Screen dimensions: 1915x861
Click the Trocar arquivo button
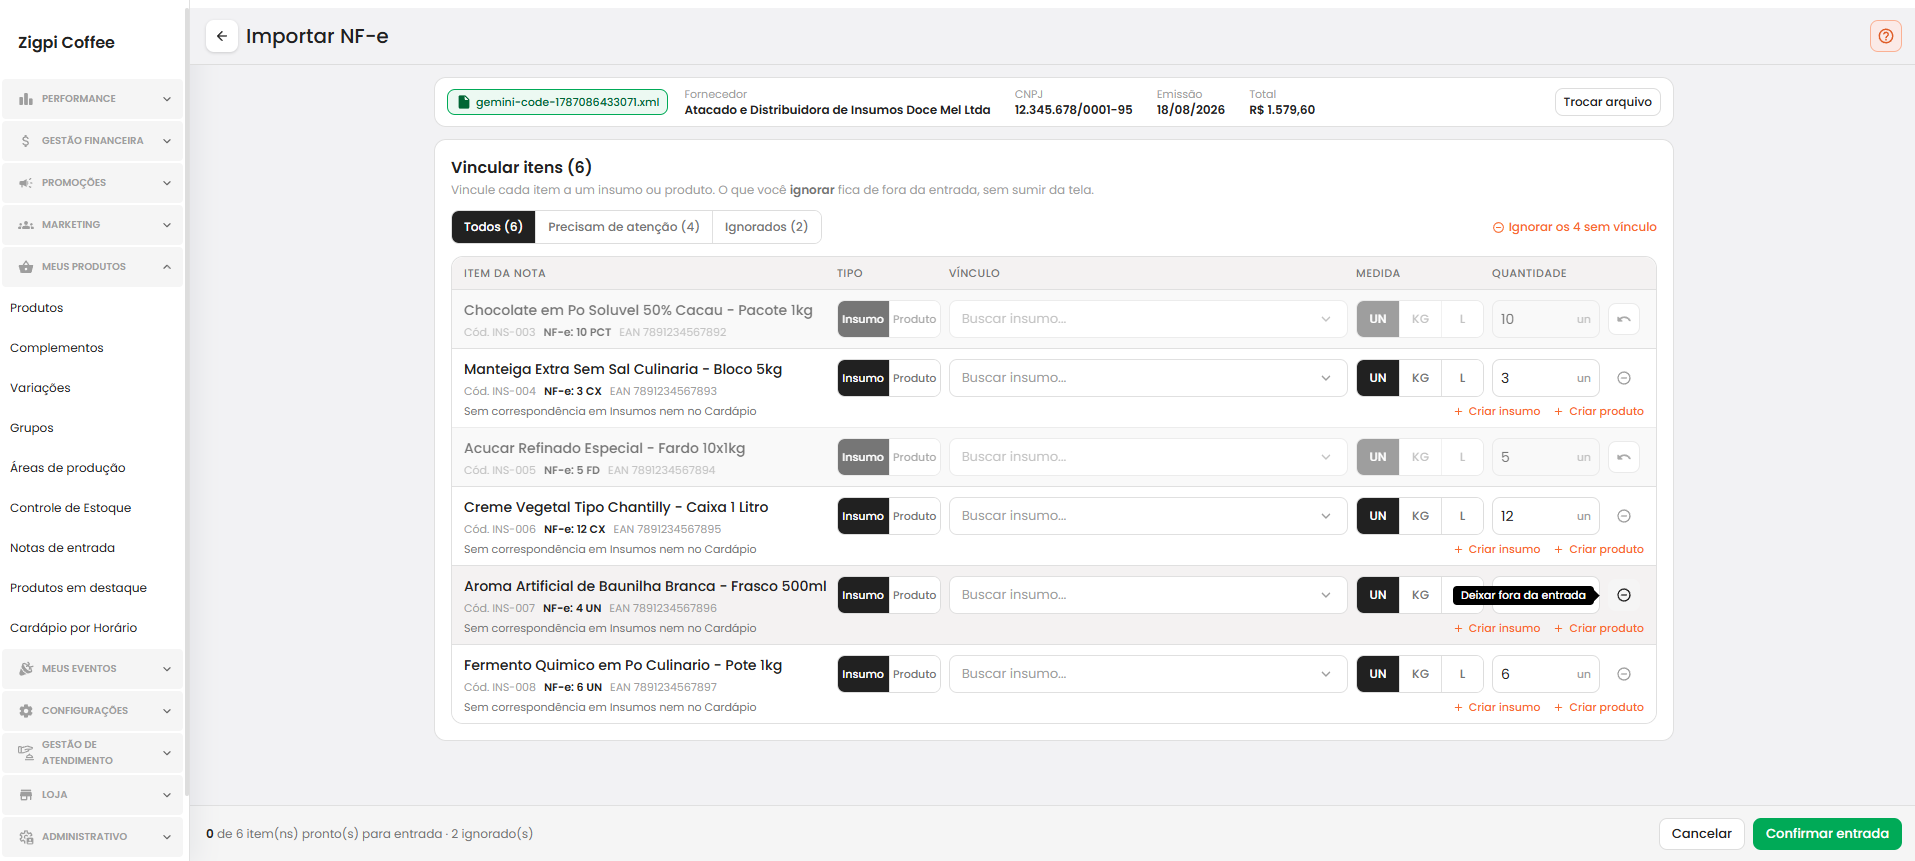1607,102
